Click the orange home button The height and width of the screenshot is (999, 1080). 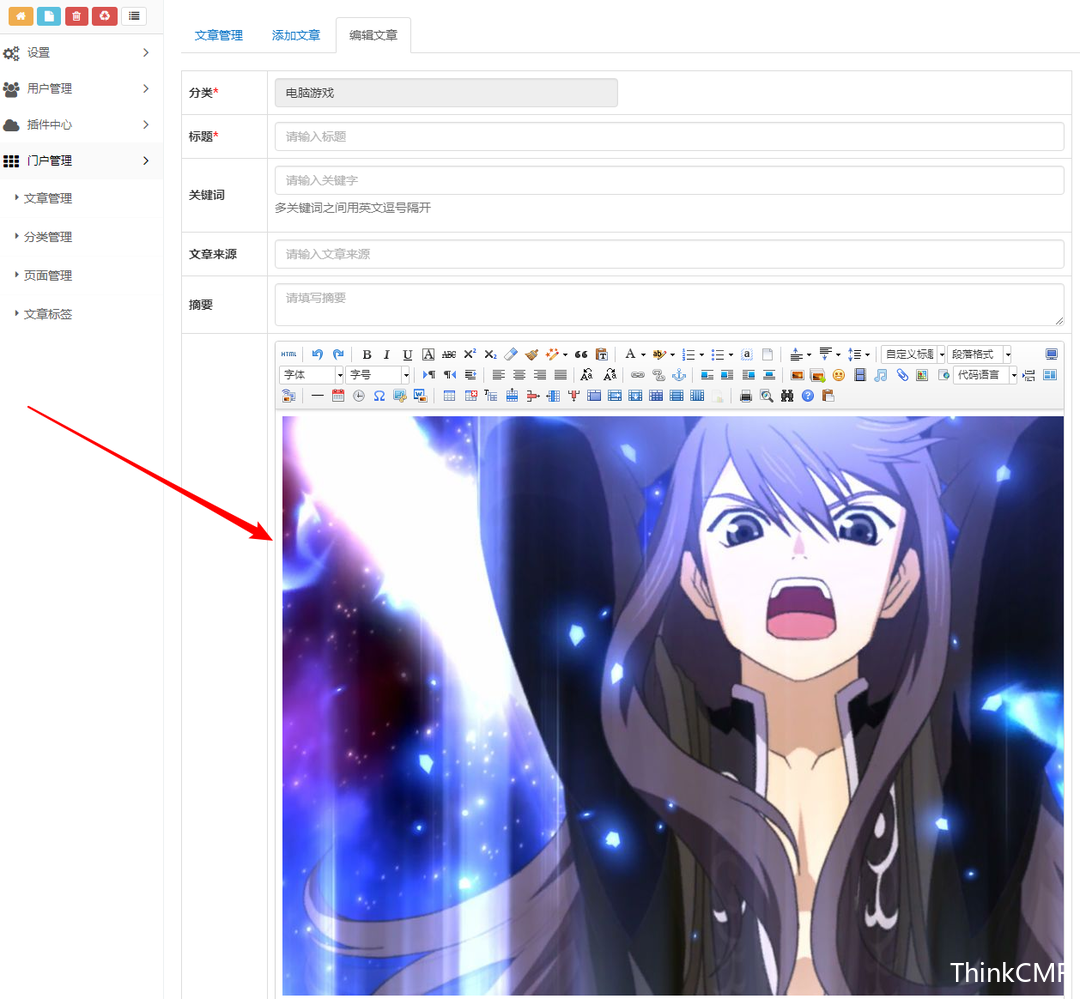click(21, 16)
